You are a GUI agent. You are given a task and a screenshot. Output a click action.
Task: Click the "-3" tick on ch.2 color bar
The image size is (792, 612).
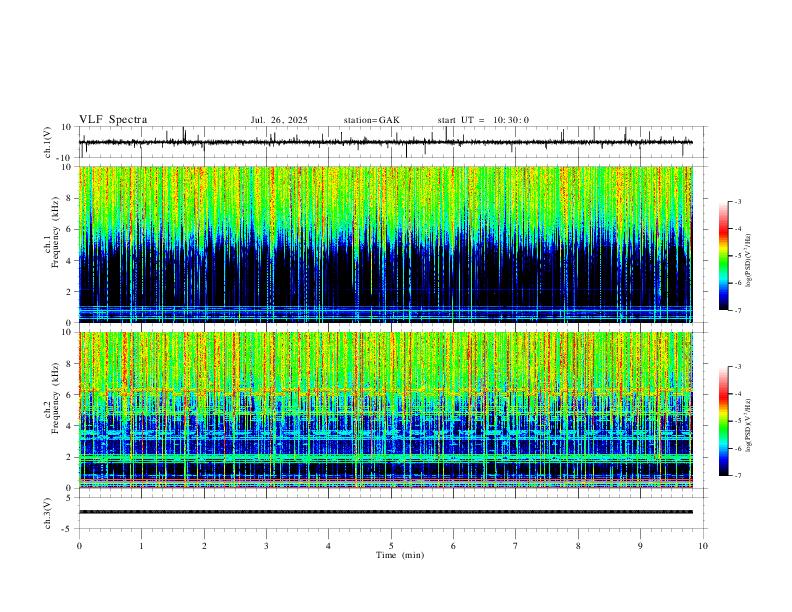[738, 367]
